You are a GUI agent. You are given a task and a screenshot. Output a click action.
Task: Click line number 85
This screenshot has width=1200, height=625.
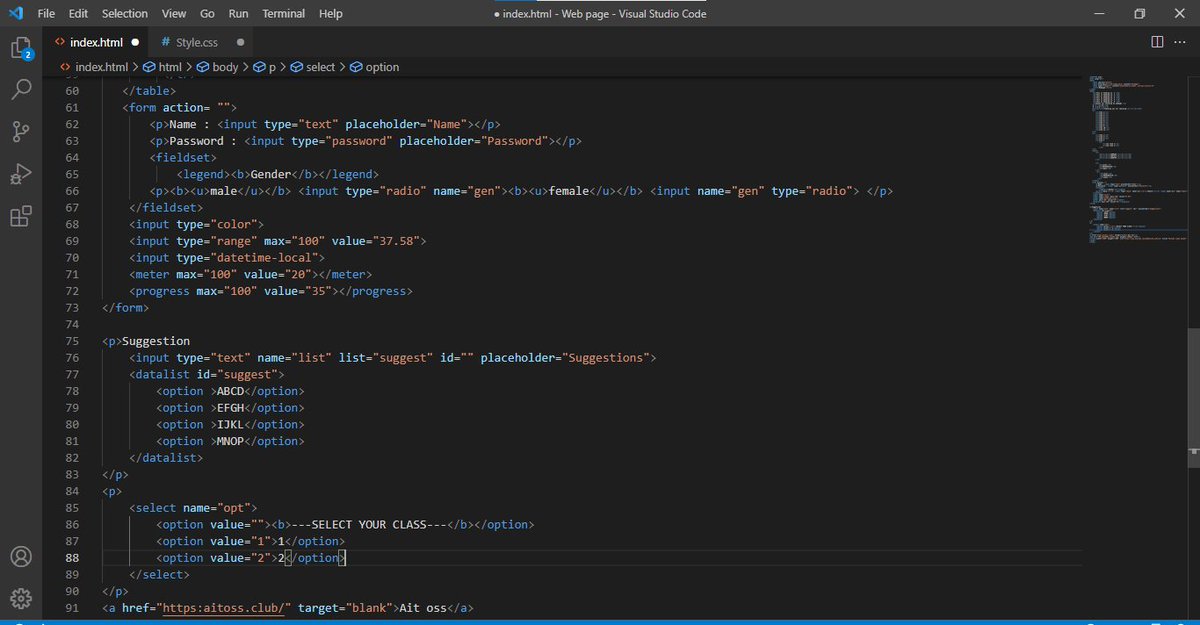72,508
